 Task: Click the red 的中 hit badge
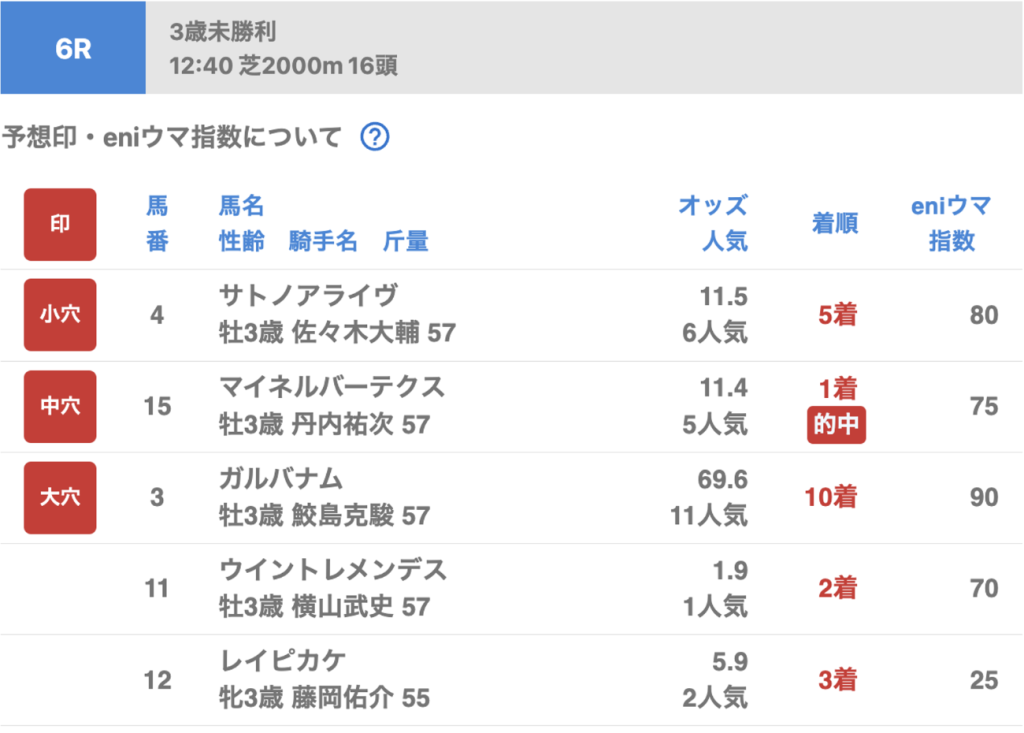click(x=836, y=425)
